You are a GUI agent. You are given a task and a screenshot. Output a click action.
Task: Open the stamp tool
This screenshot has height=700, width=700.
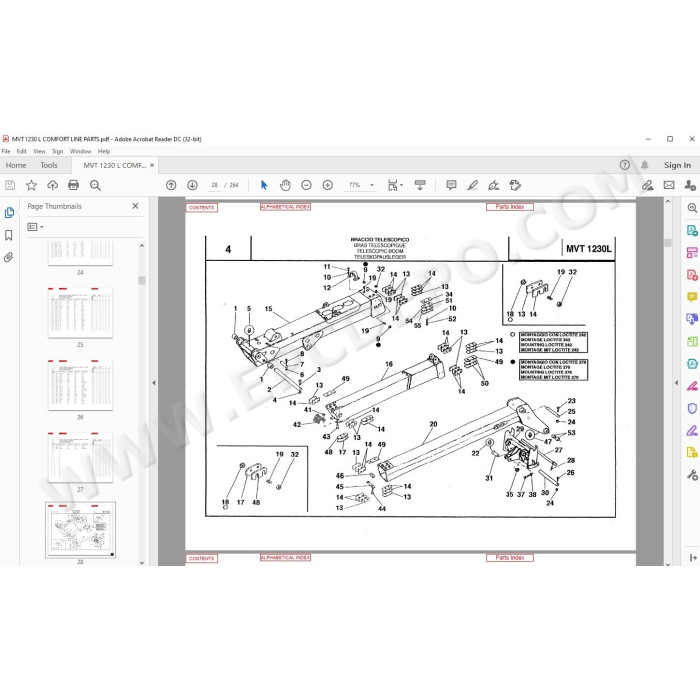pyautogui.click(x=515, y=185)
